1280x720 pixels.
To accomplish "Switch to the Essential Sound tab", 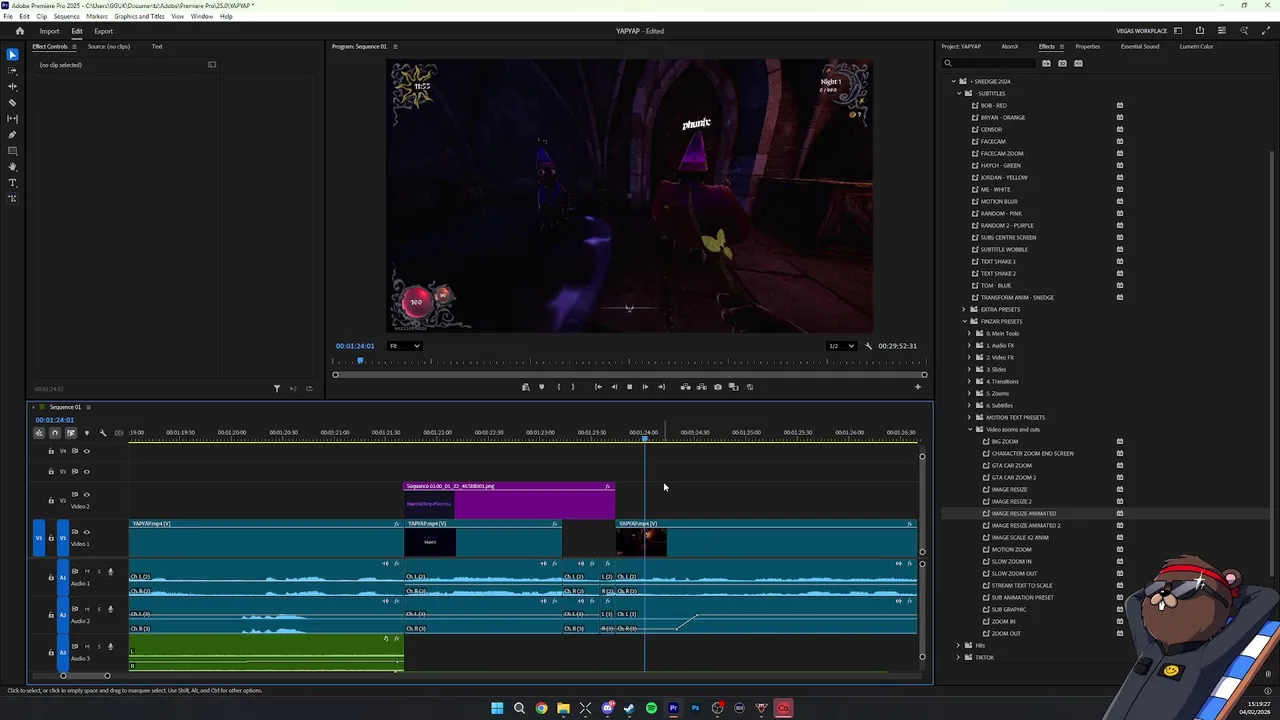I will click(x=1140, y=46).
